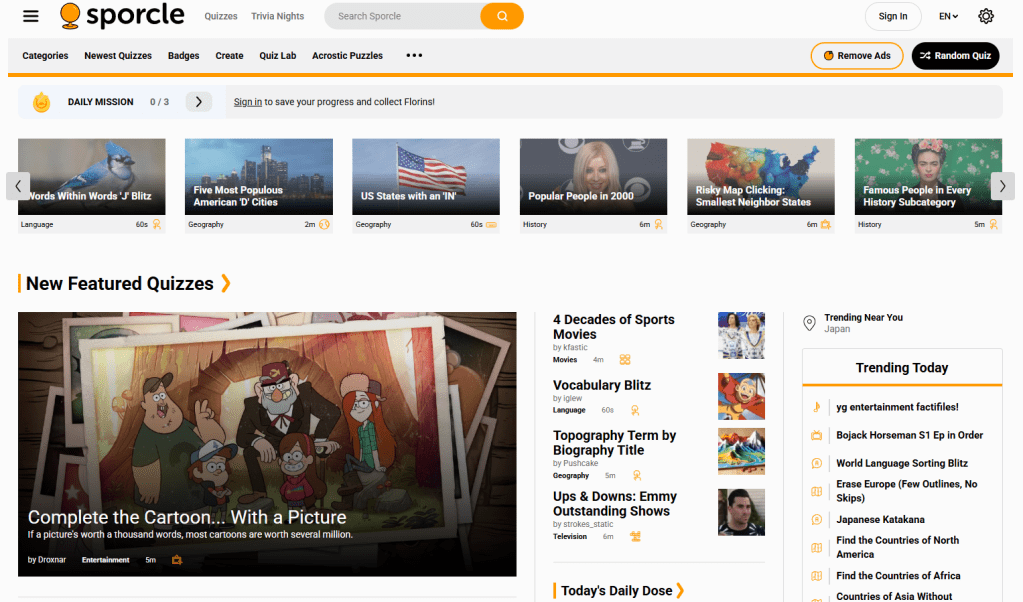The width and height of the screenshot is (1023, 602).
Task: Click badge icon for Vocabulary Blitz
Action: tap(635, 410)
